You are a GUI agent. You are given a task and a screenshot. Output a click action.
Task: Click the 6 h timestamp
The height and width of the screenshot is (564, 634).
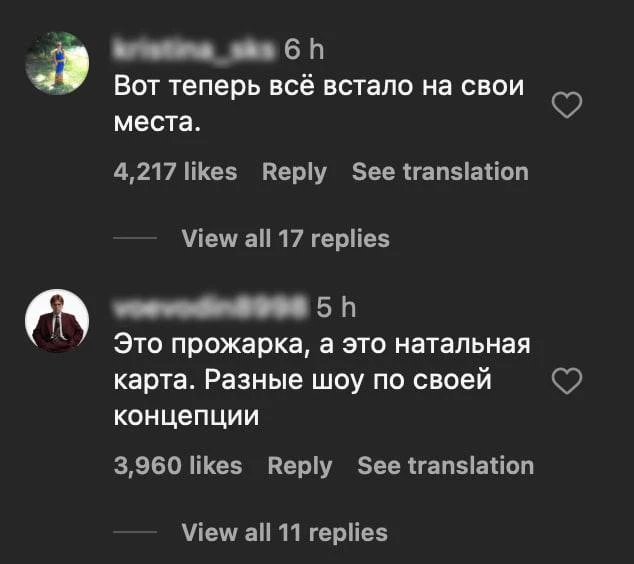coord(305,49)
